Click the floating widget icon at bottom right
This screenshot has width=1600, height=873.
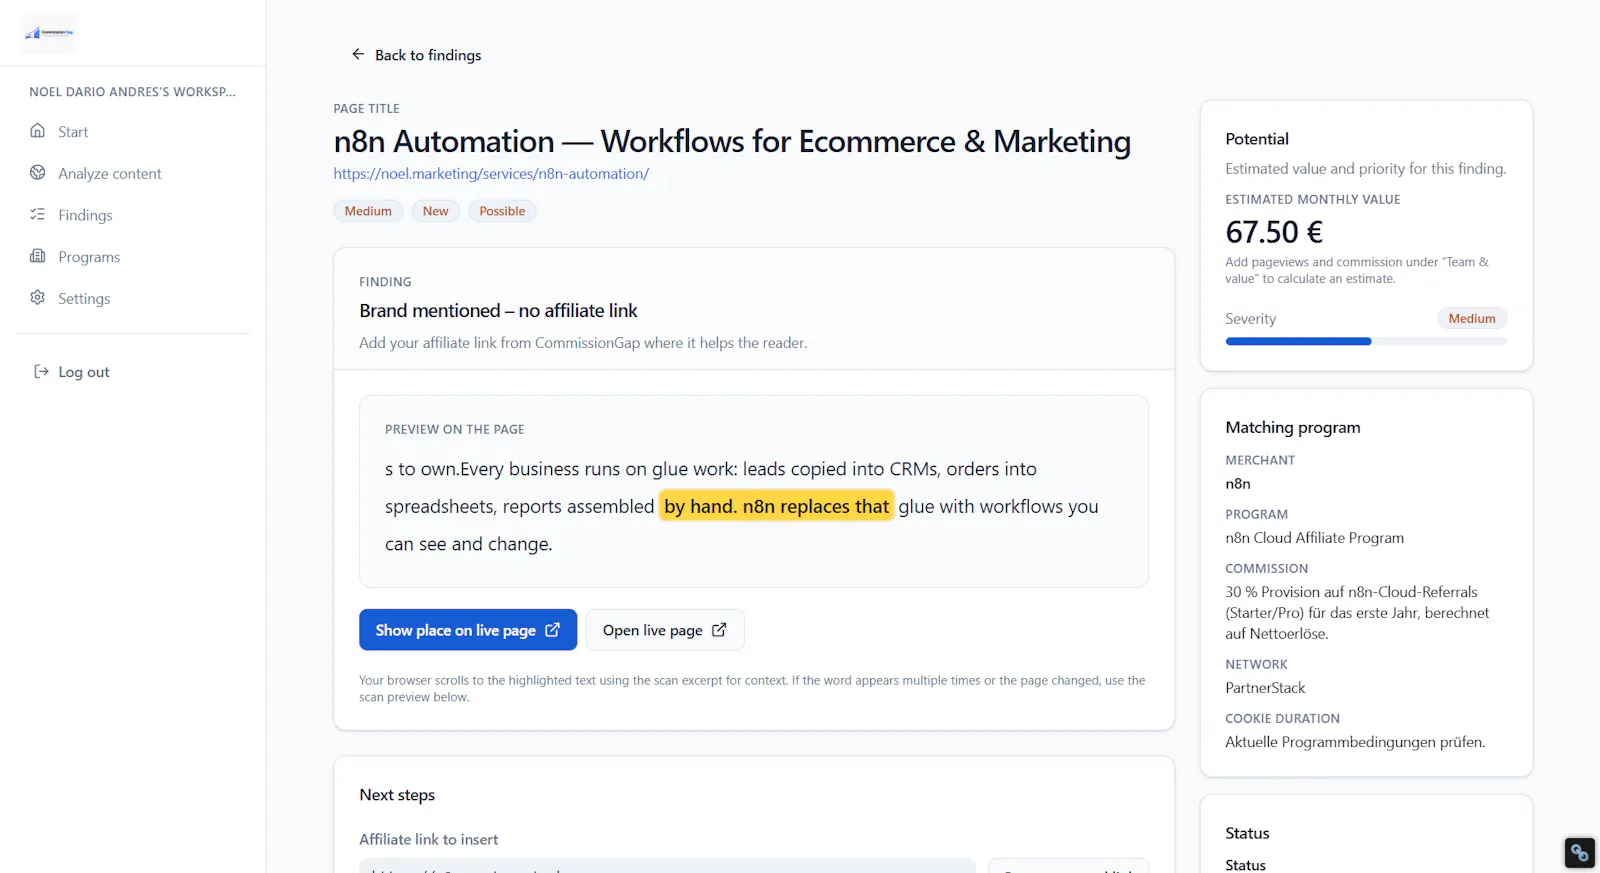[x=1580, y=853]
